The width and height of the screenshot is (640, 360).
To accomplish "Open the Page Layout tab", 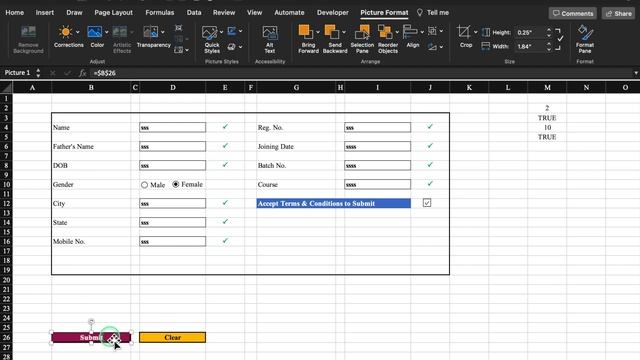I will coord(113,13).
